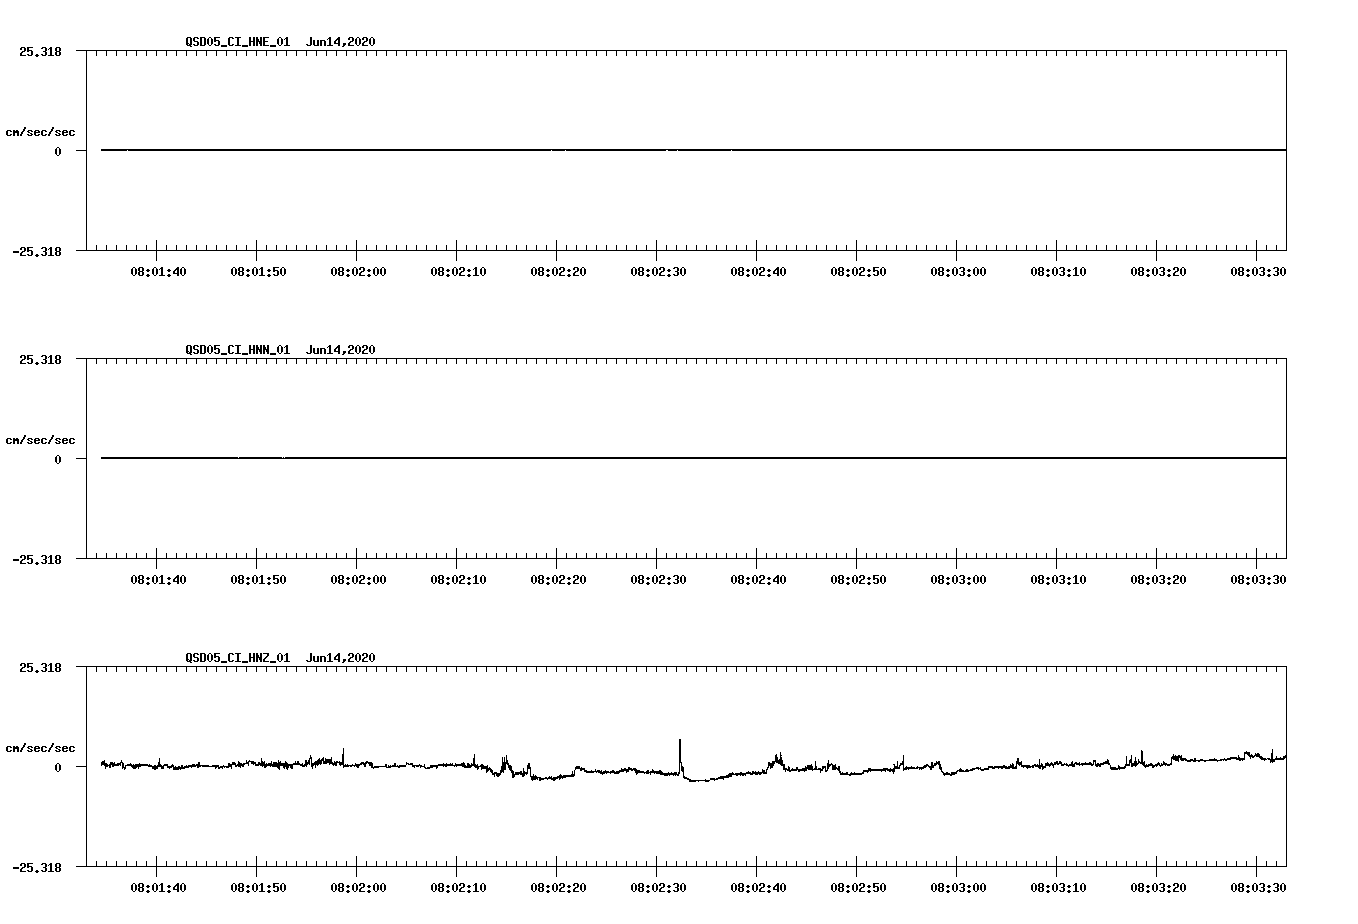Click the cm/sec/sec unit label of HNZ plot
The height and width of the screenshot is (924, 1358).
point(41,748)
